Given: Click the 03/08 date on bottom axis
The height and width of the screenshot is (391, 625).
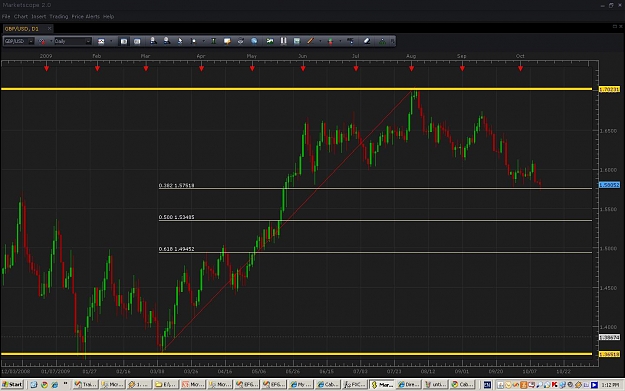Looking at the screenshot, I should point(157,371).
